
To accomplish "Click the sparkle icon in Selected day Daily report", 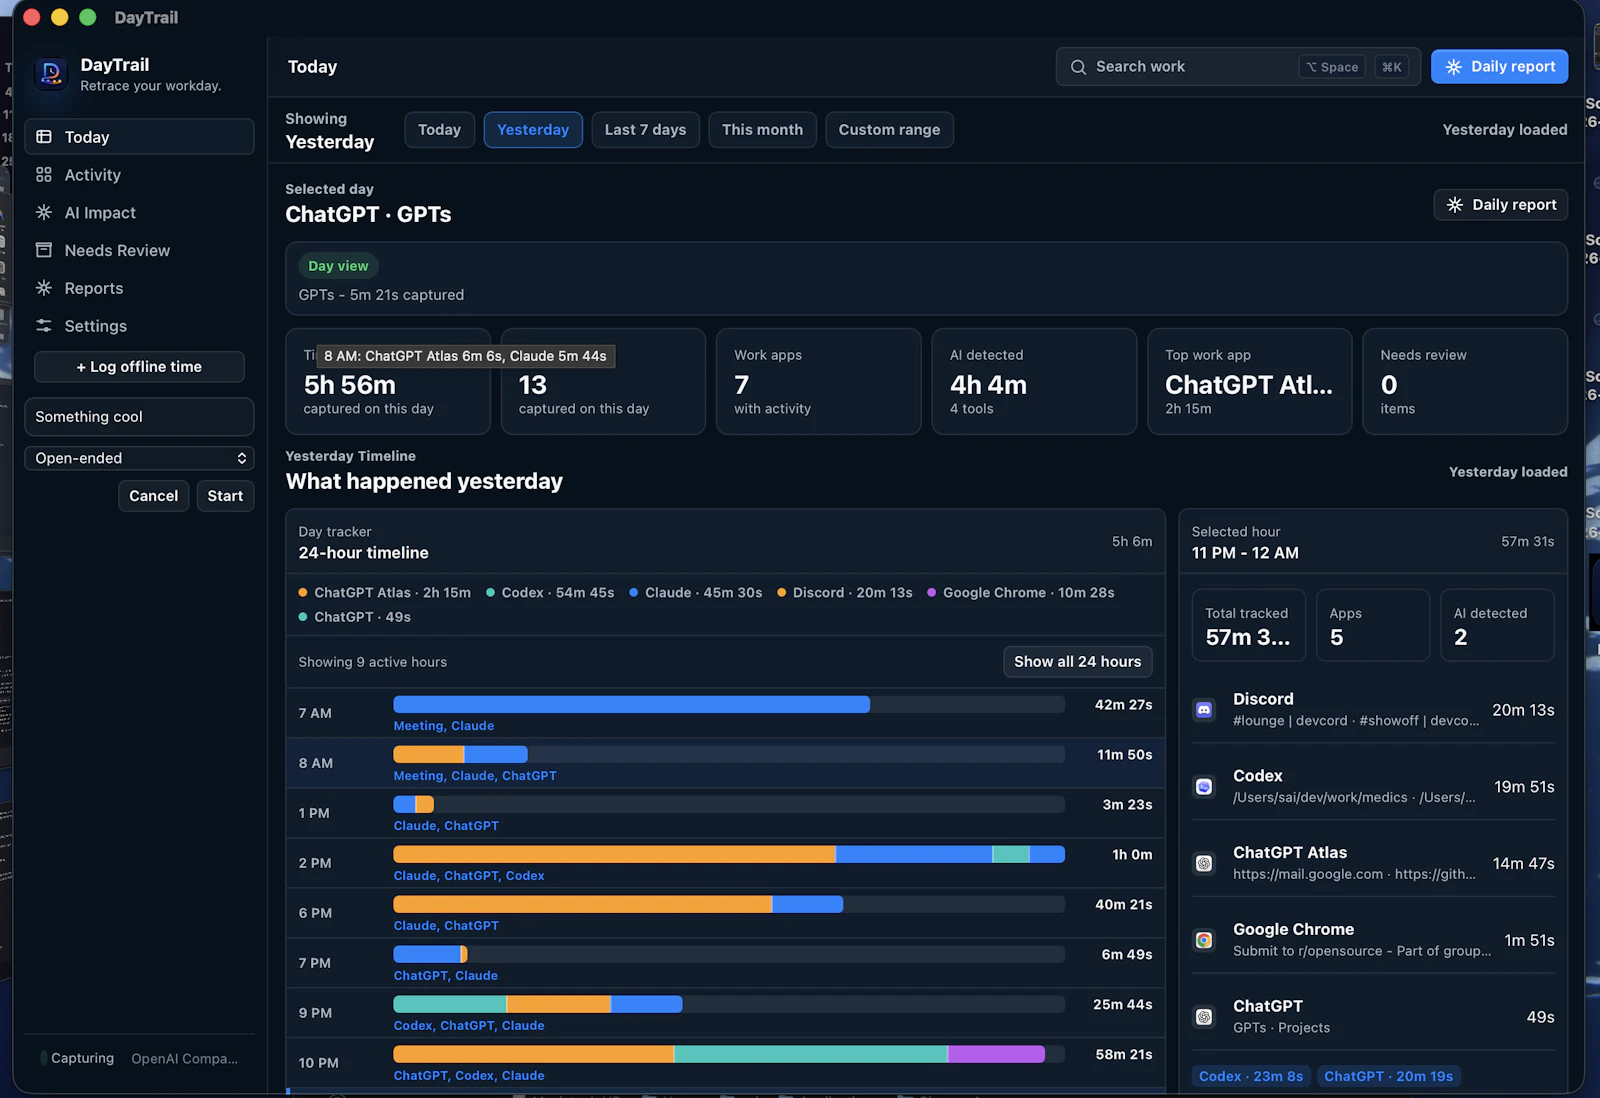I will (x=1455, y=205).
